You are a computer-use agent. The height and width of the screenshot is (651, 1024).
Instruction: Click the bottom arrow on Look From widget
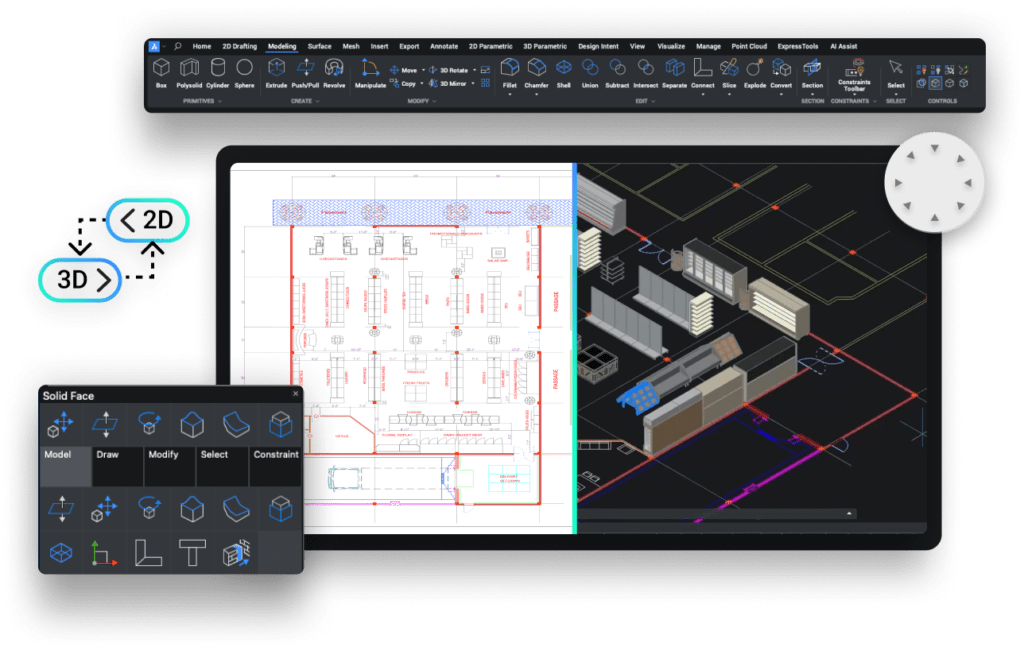point(935,217)
